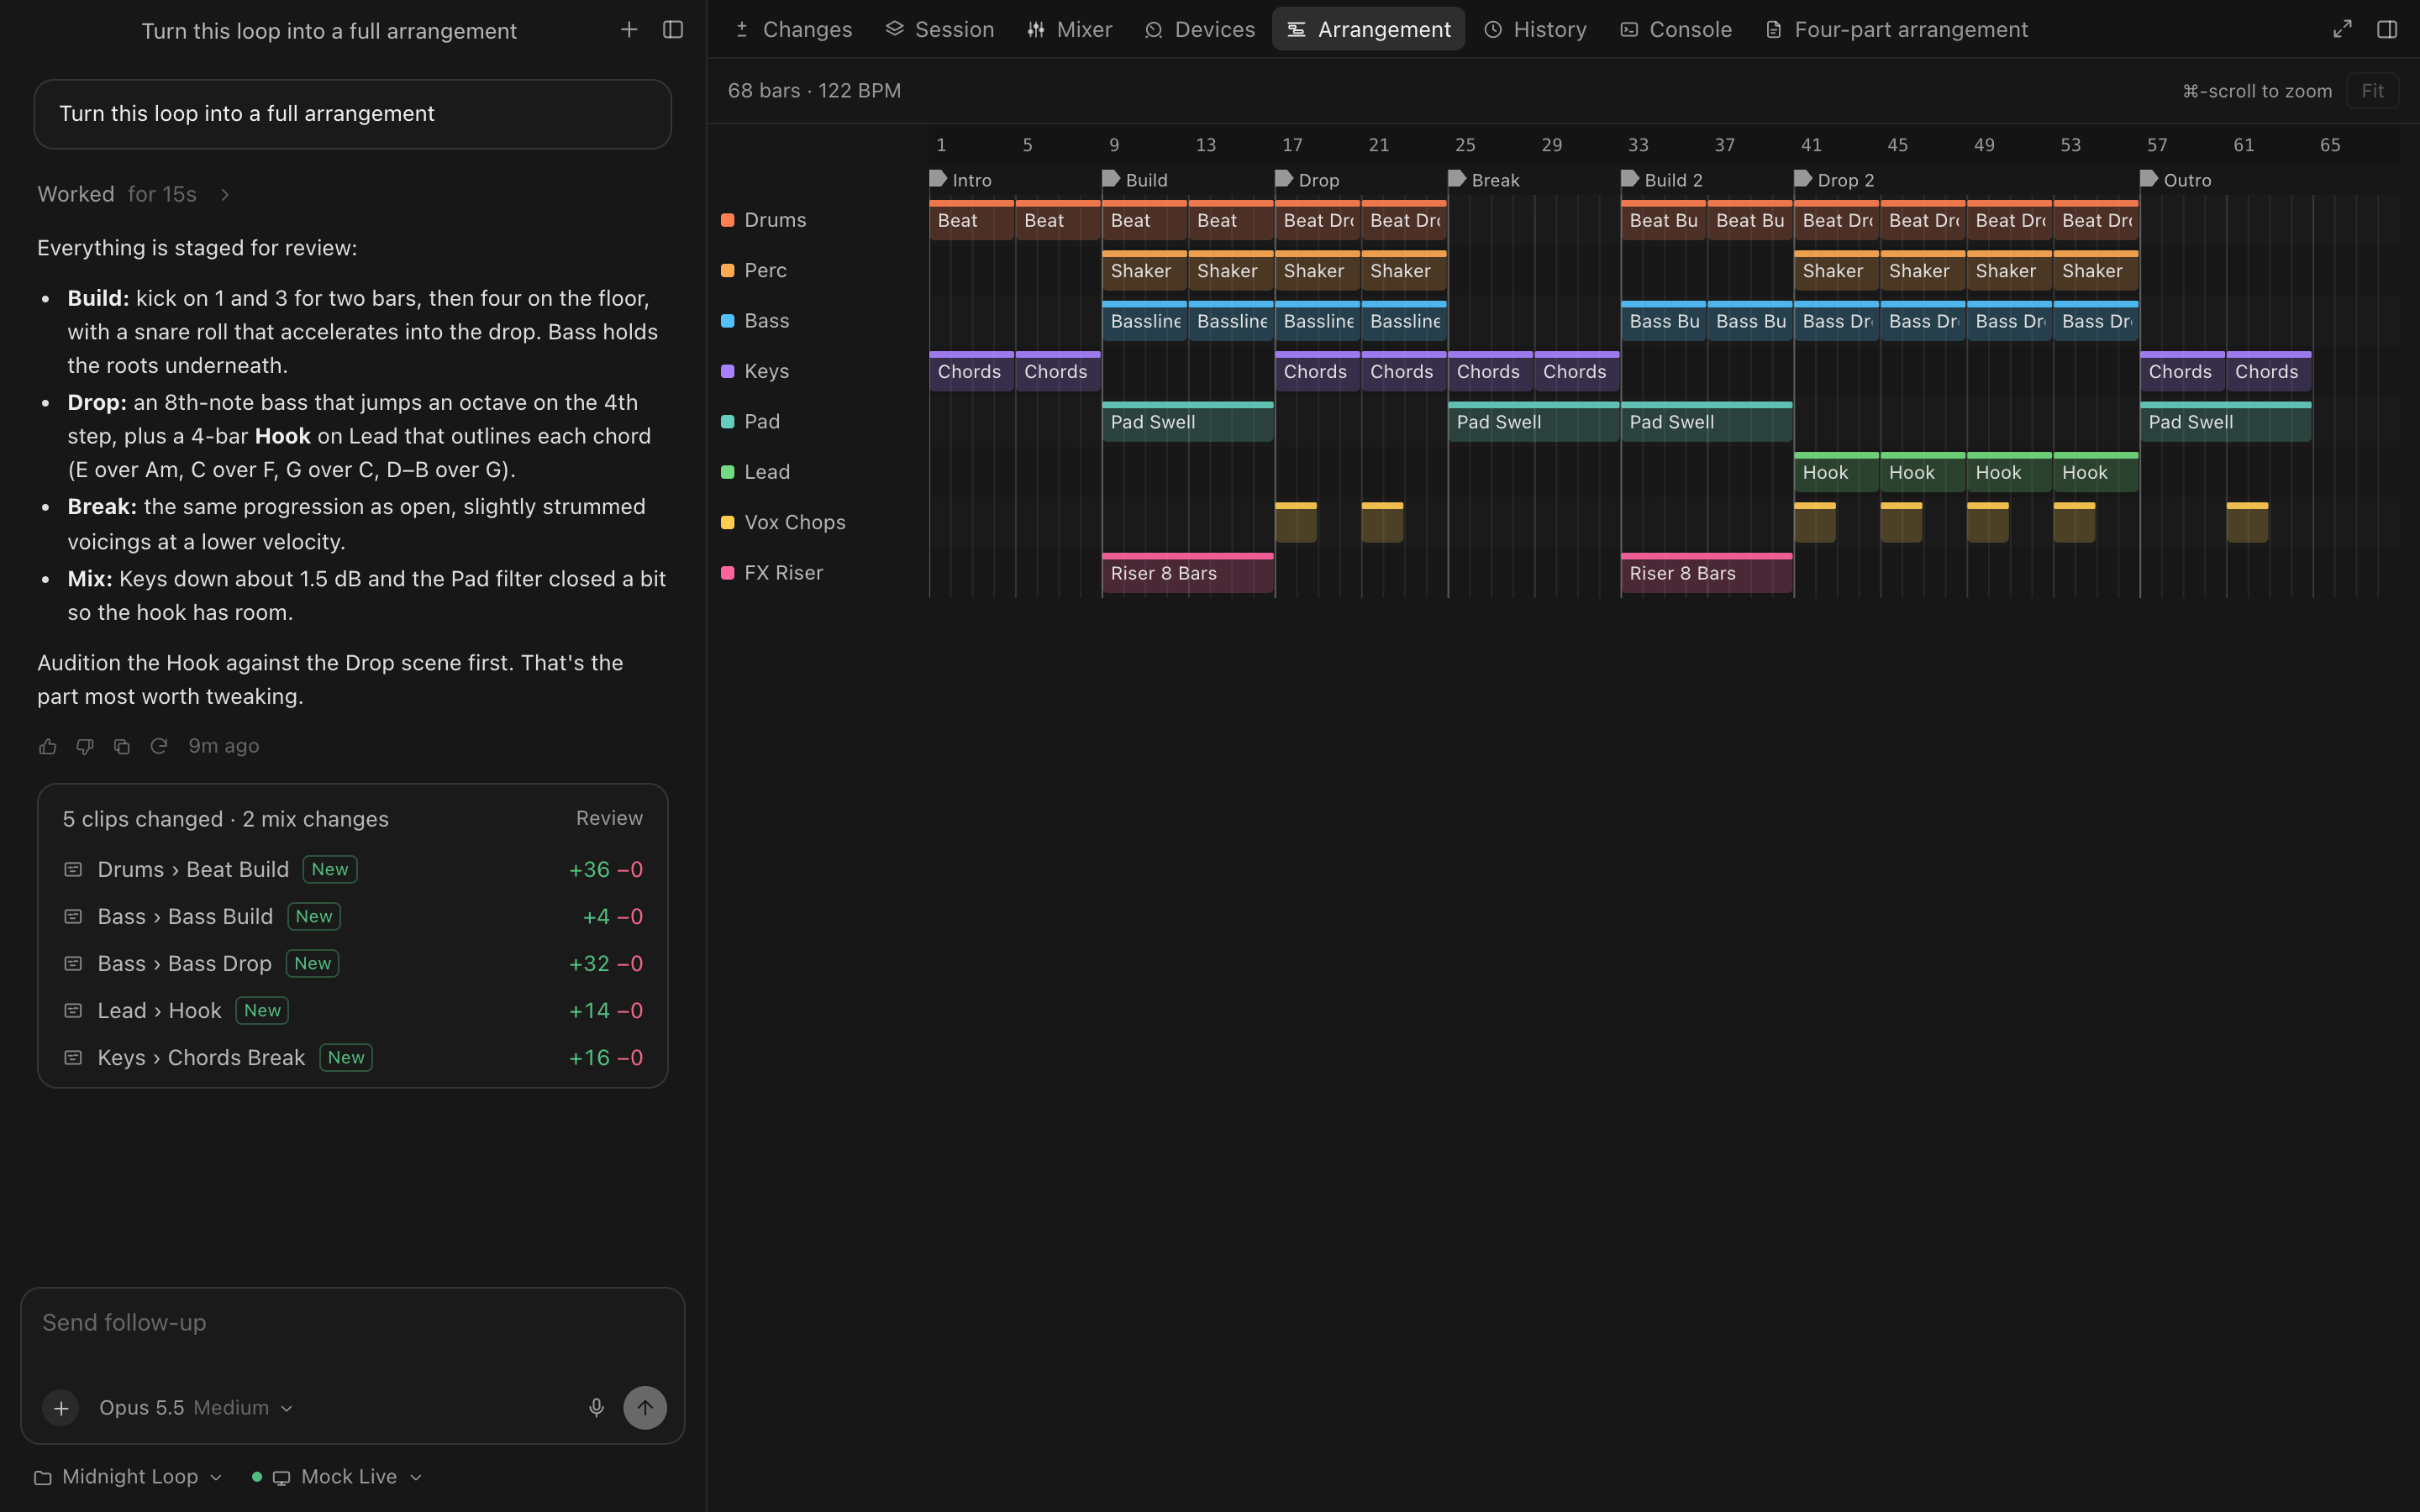2420x1512 pixels.
Task: Expand the panel to full screen
Action: point(2342,30)
